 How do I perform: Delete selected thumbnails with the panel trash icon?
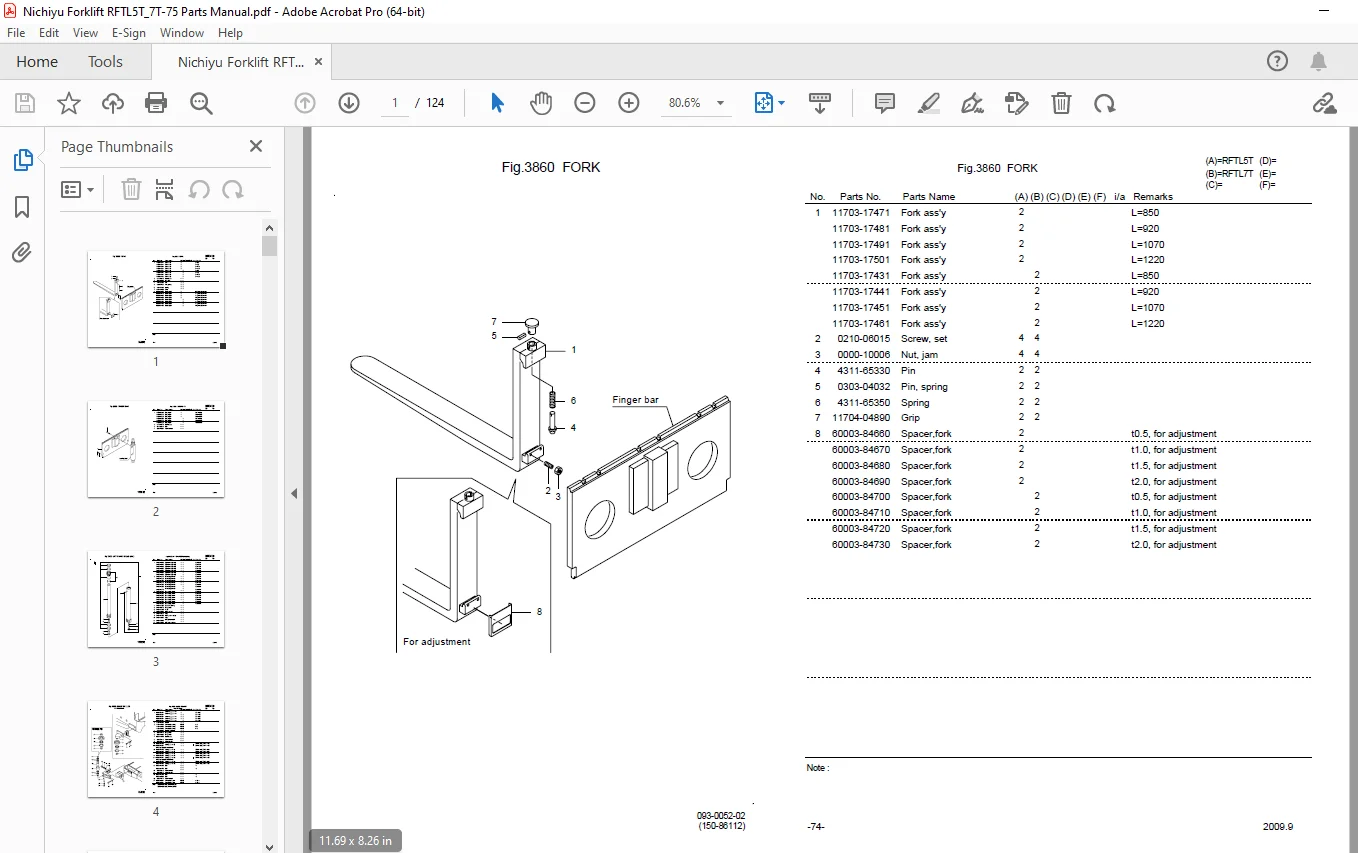tap(131, 189)
